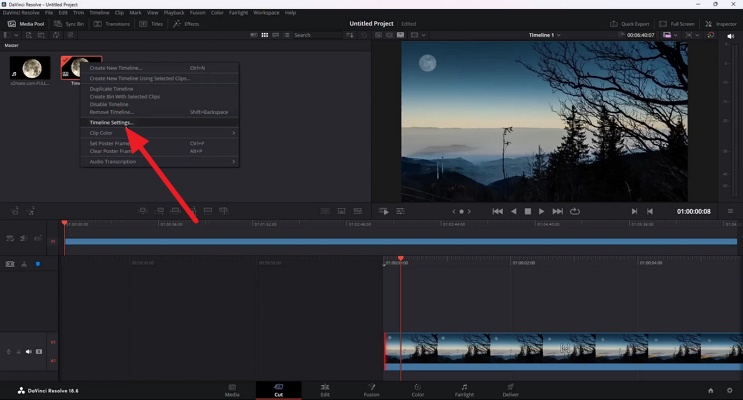Select Duplicate Timeline from context menu

pyautogui.click(x=113, y=89)
